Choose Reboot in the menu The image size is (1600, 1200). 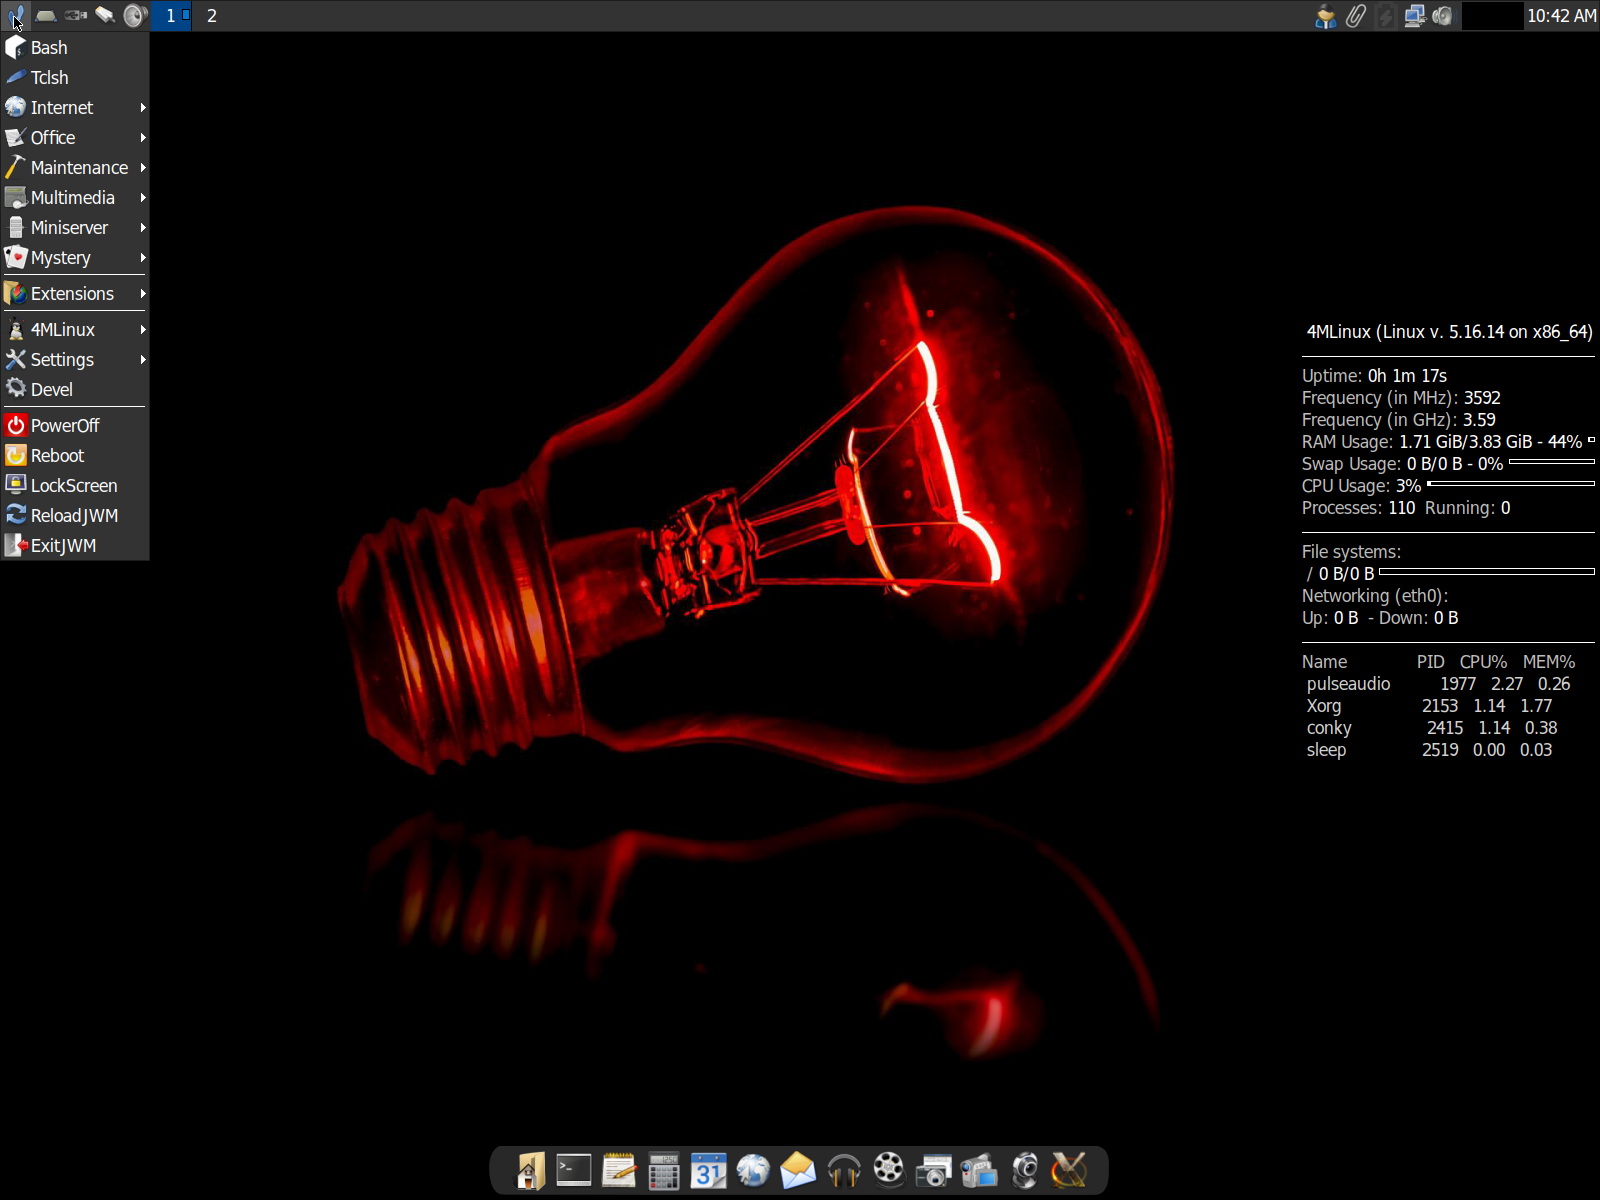(x=75, y=455)
